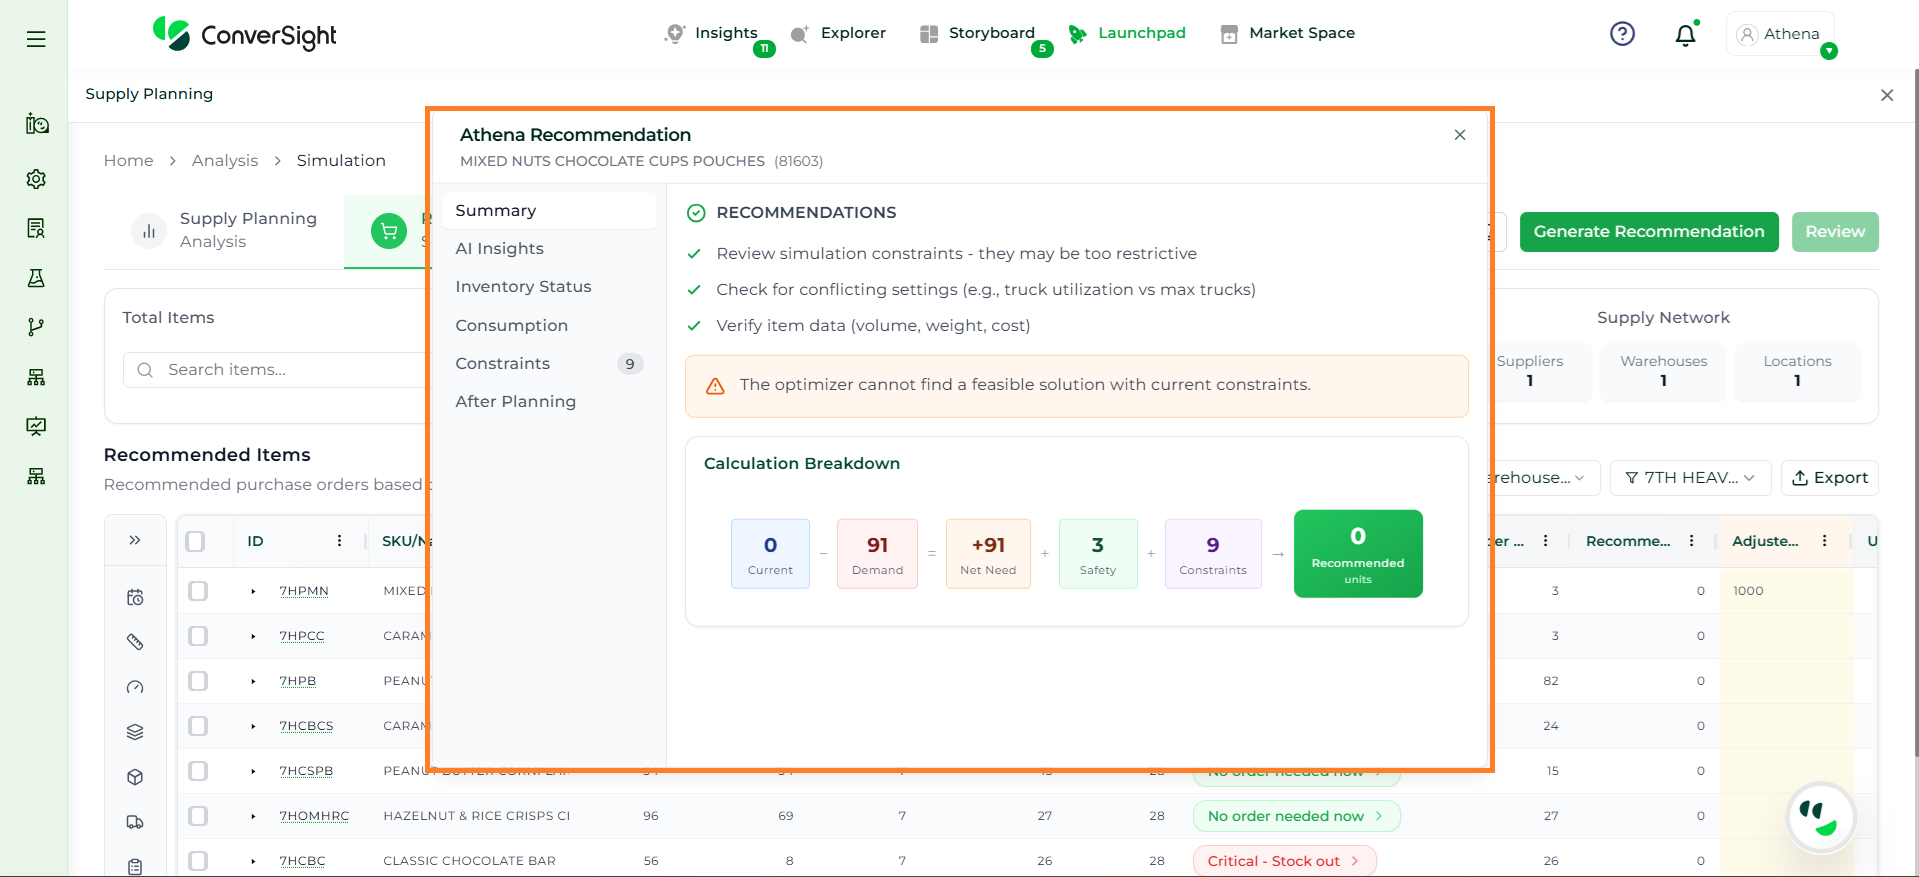Expand the double-chevron panel toggle

point(135,541)
